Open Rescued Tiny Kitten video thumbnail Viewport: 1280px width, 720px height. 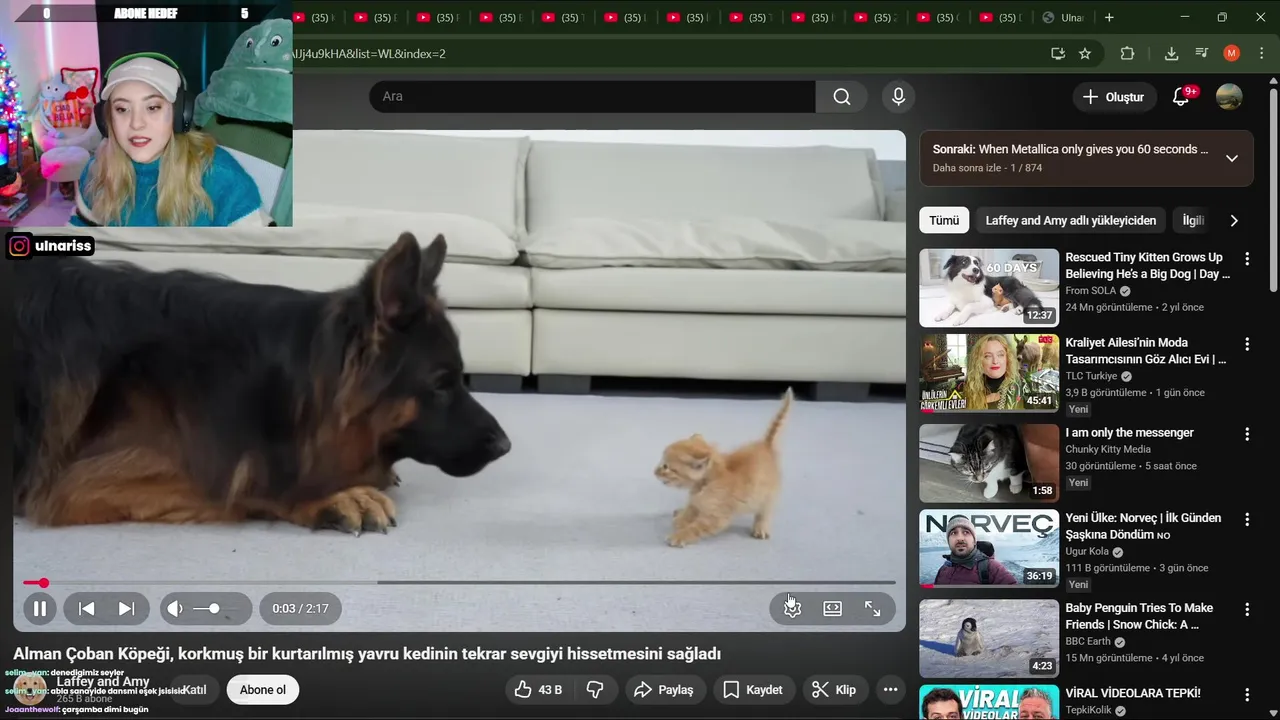point(989,288)
